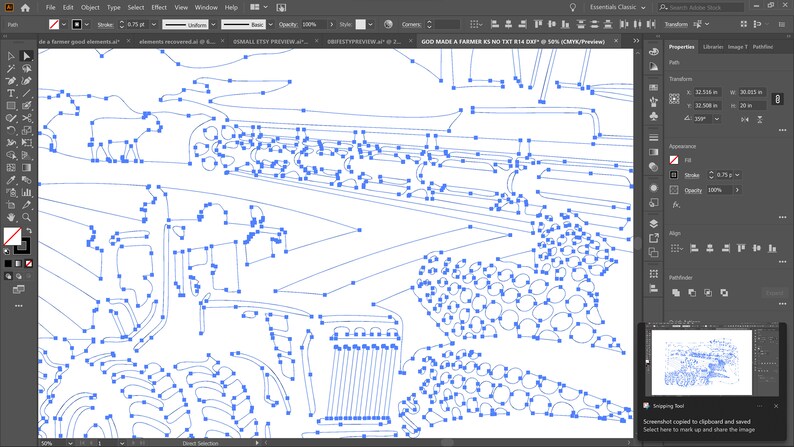
Task: Change screen mode button in toolbar
Action: point(18,290)
